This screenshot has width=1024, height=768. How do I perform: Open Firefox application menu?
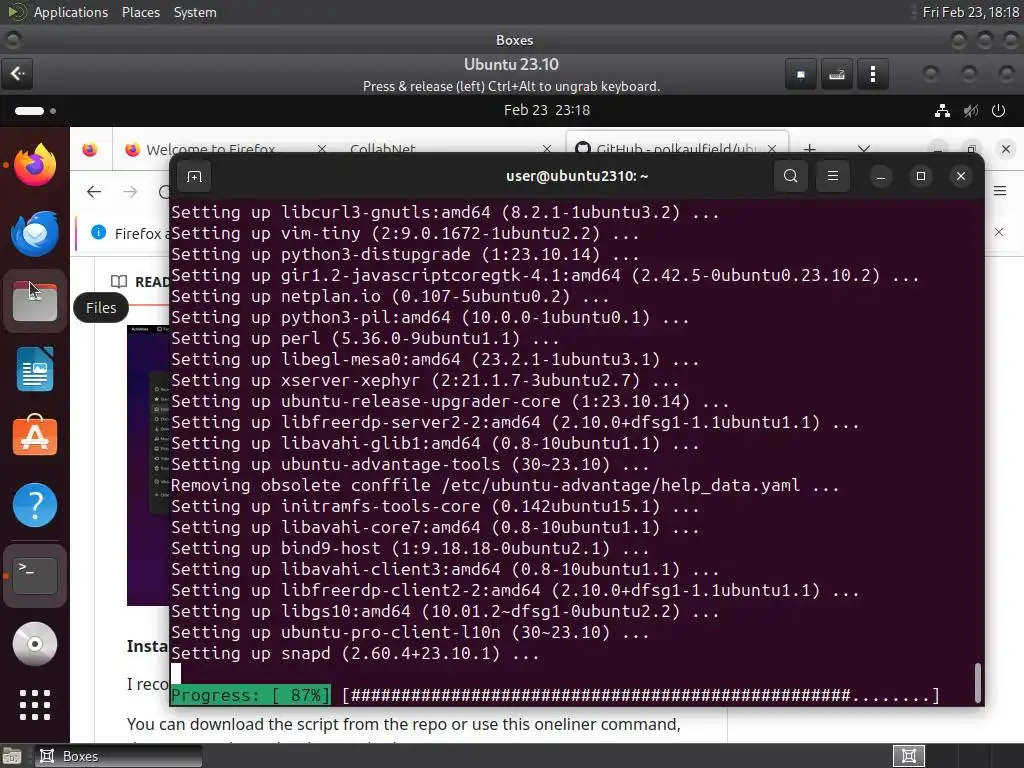tap(1000, 191)
